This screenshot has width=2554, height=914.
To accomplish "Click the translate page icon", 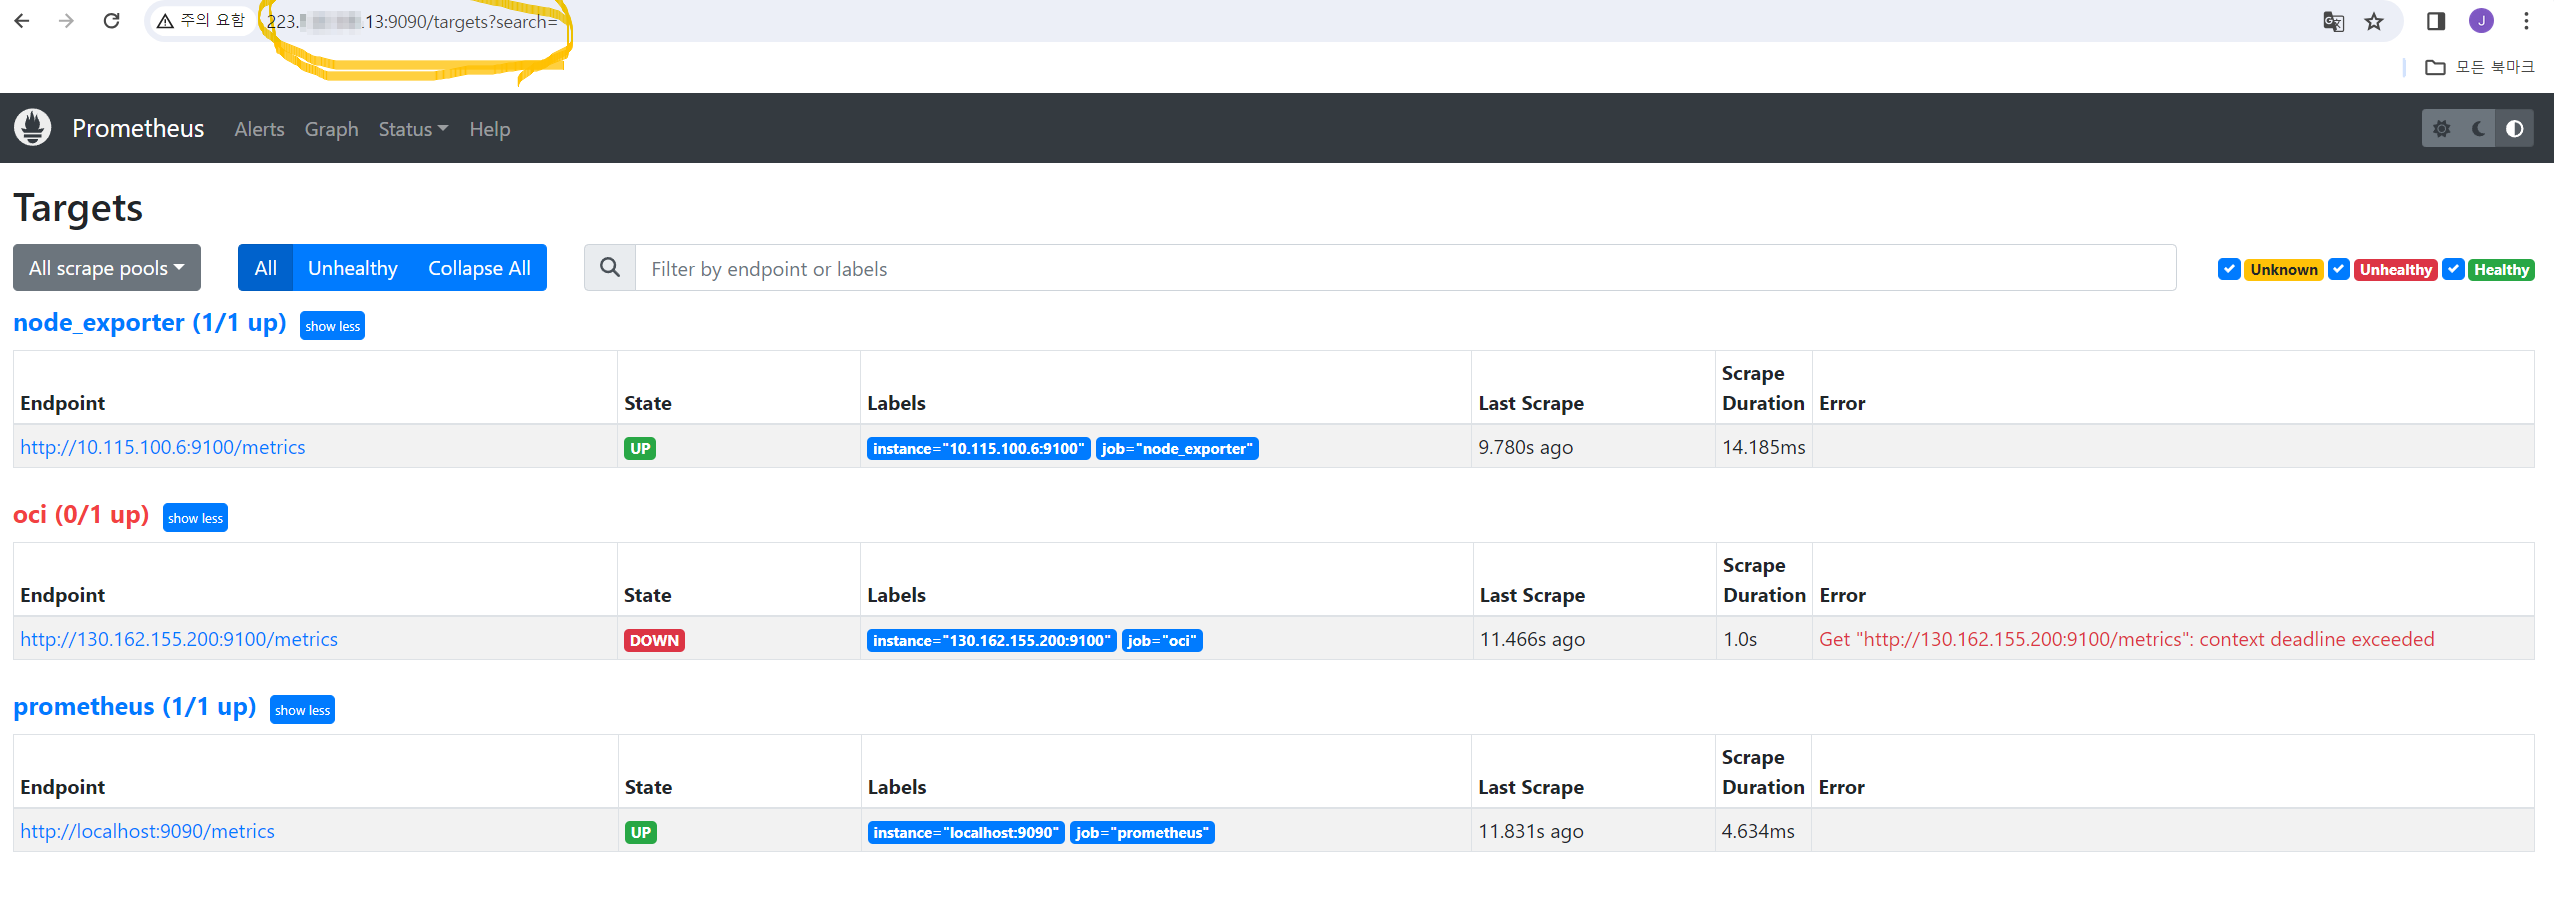I will point(2333,21).
